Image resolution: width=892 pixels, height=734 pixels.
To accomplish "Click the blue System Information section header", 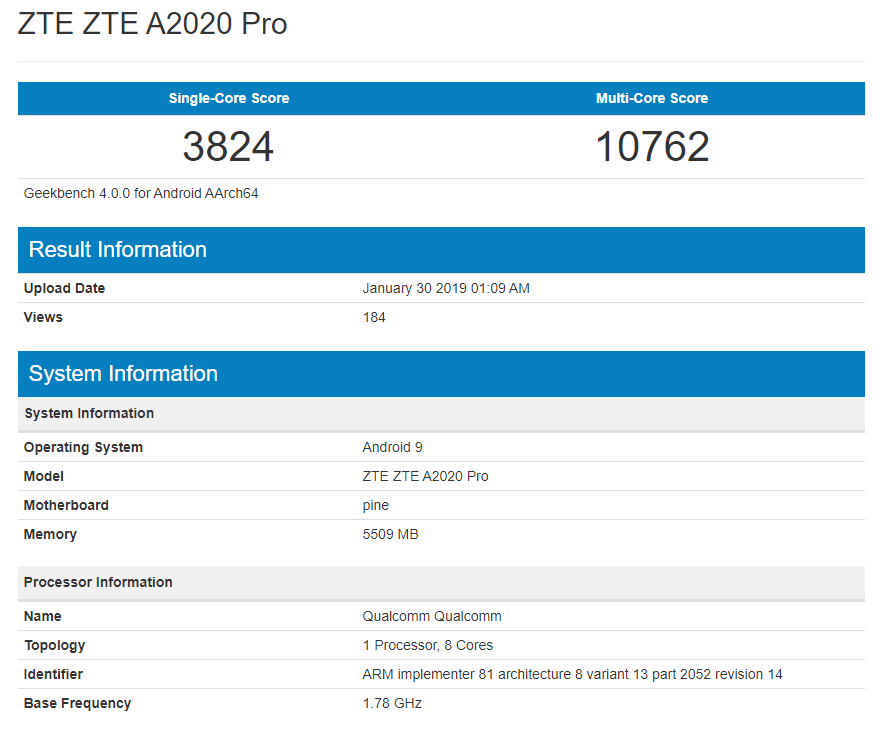I will pos(123,374).
